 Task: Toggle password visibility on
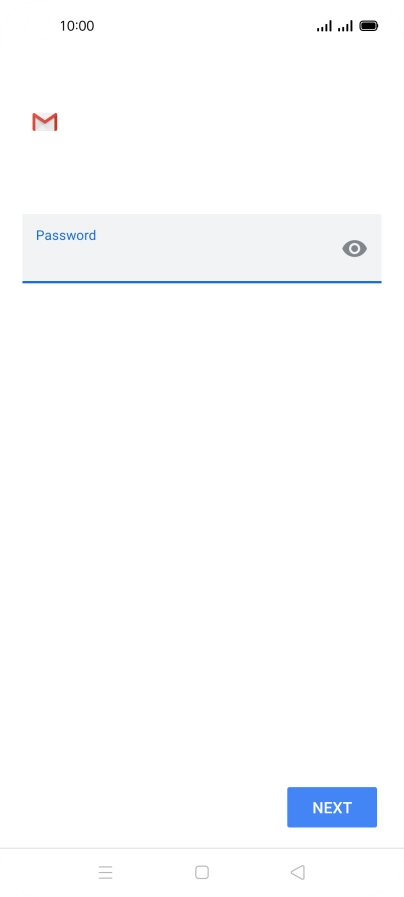[x=354, y=248]
